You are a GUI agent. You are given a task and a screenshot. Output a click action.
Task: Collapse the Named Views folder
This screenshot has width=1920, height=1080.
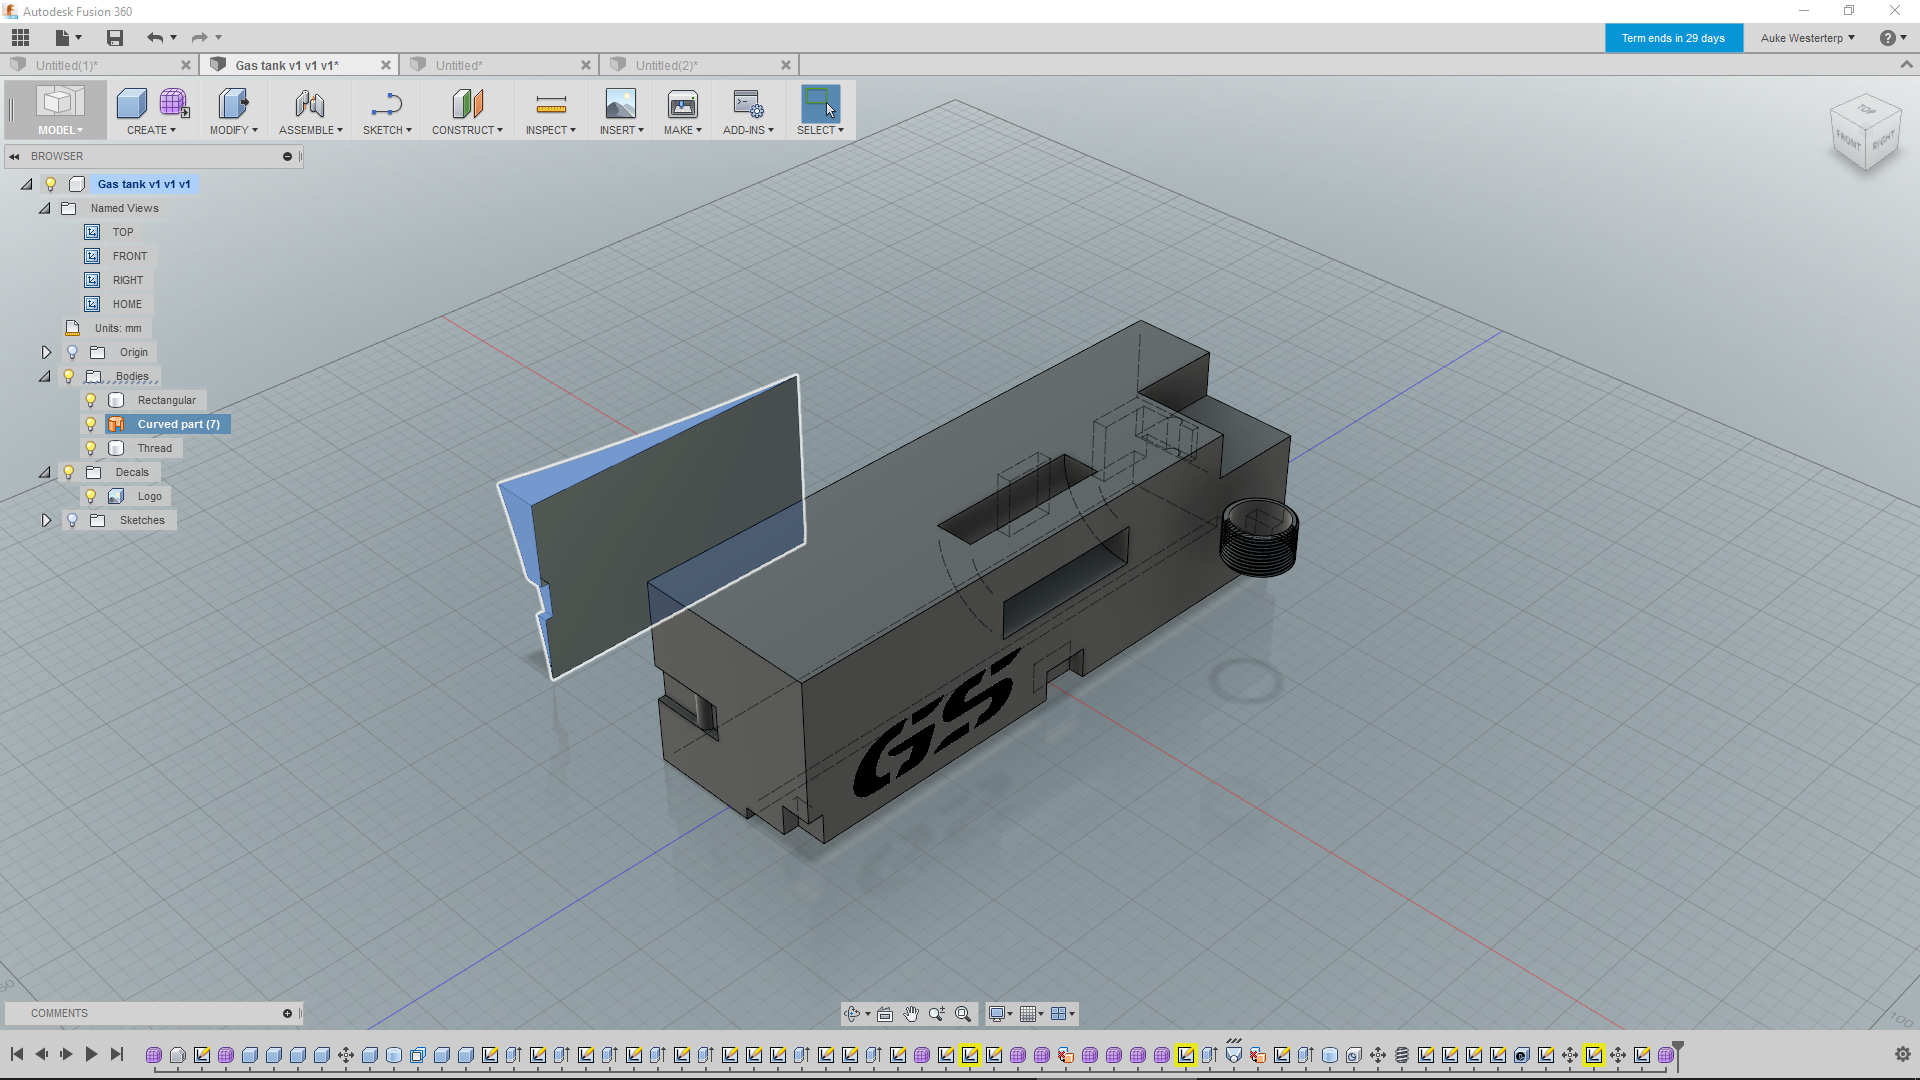(44, 208)
